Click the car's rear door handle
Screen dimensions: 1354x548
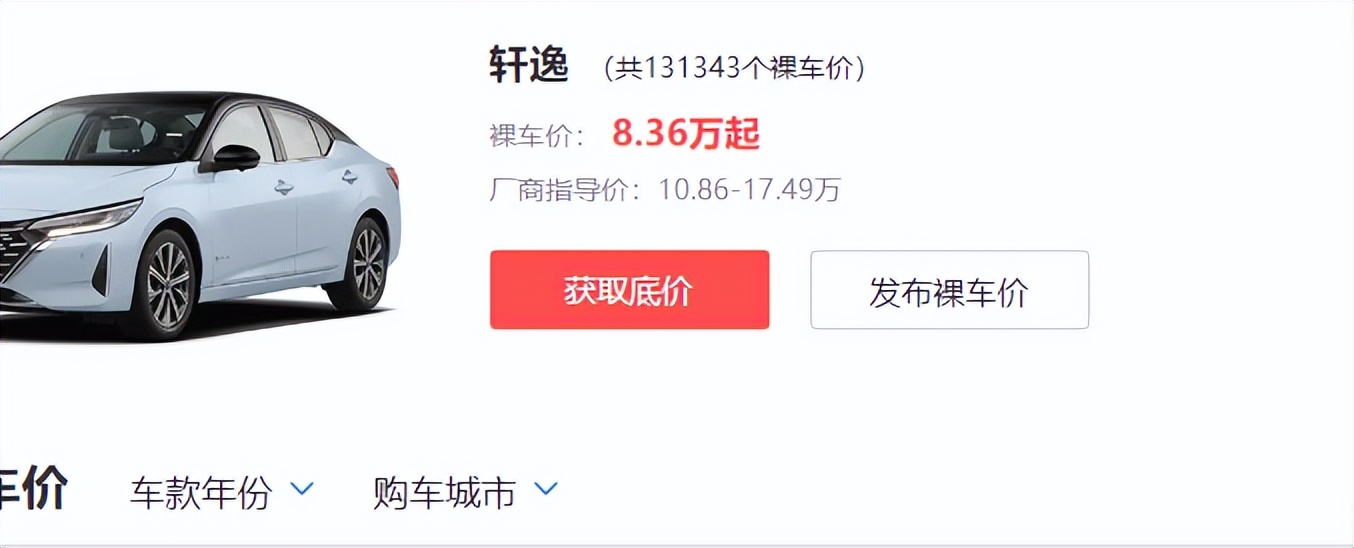pyautogui.click(x=348, y=176)
